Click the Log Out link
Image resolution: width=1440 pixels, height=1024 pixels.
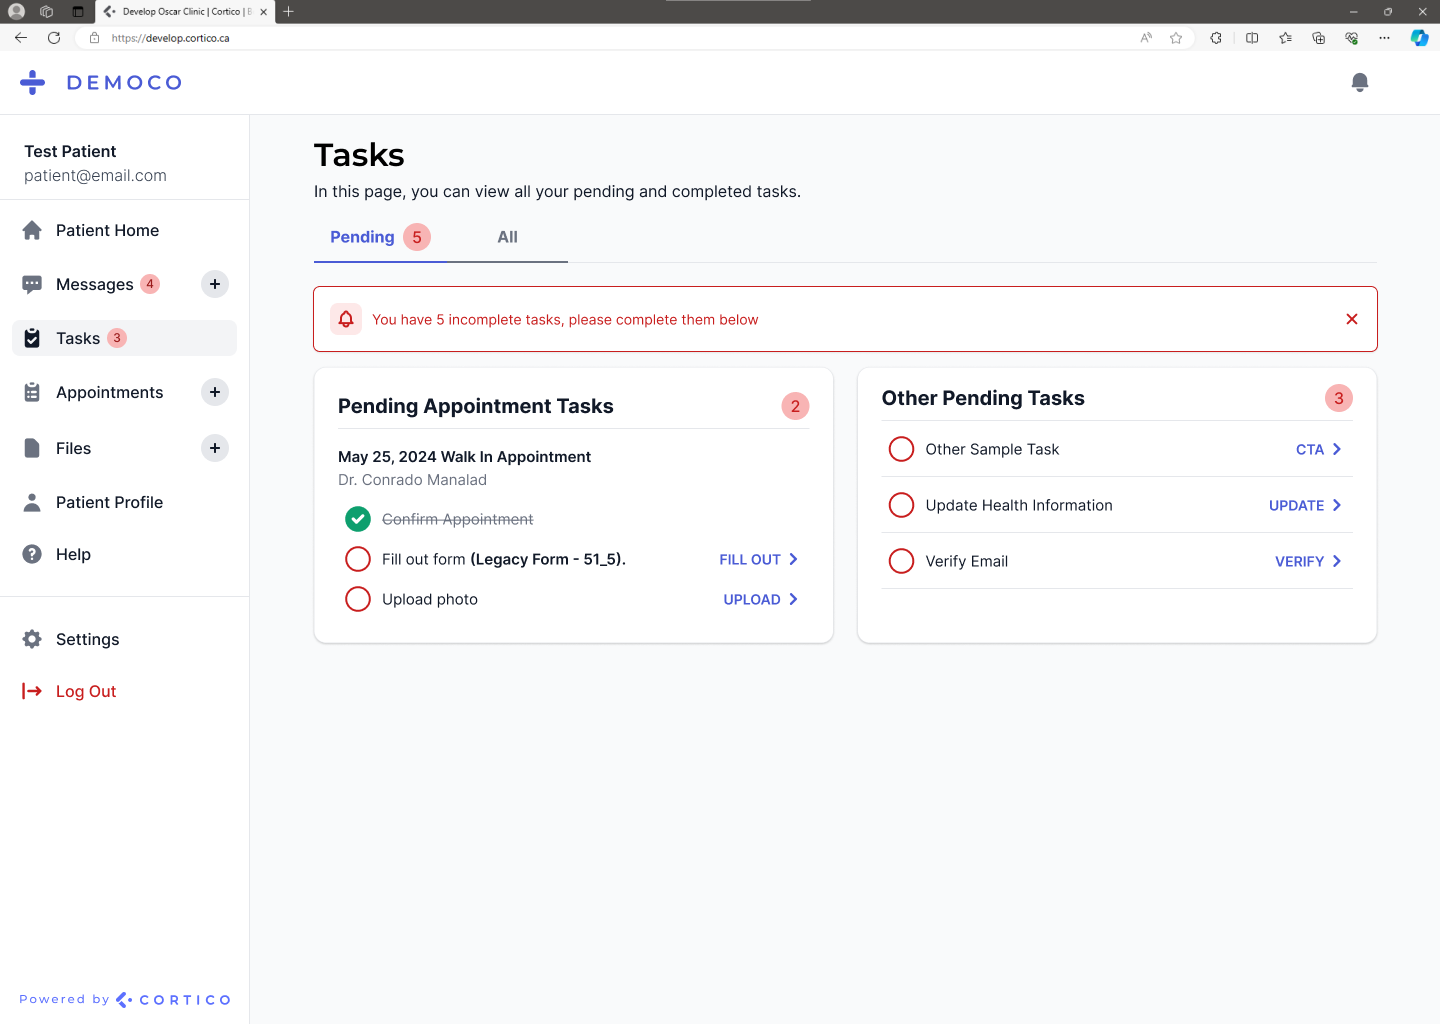[x=86, y=691]
